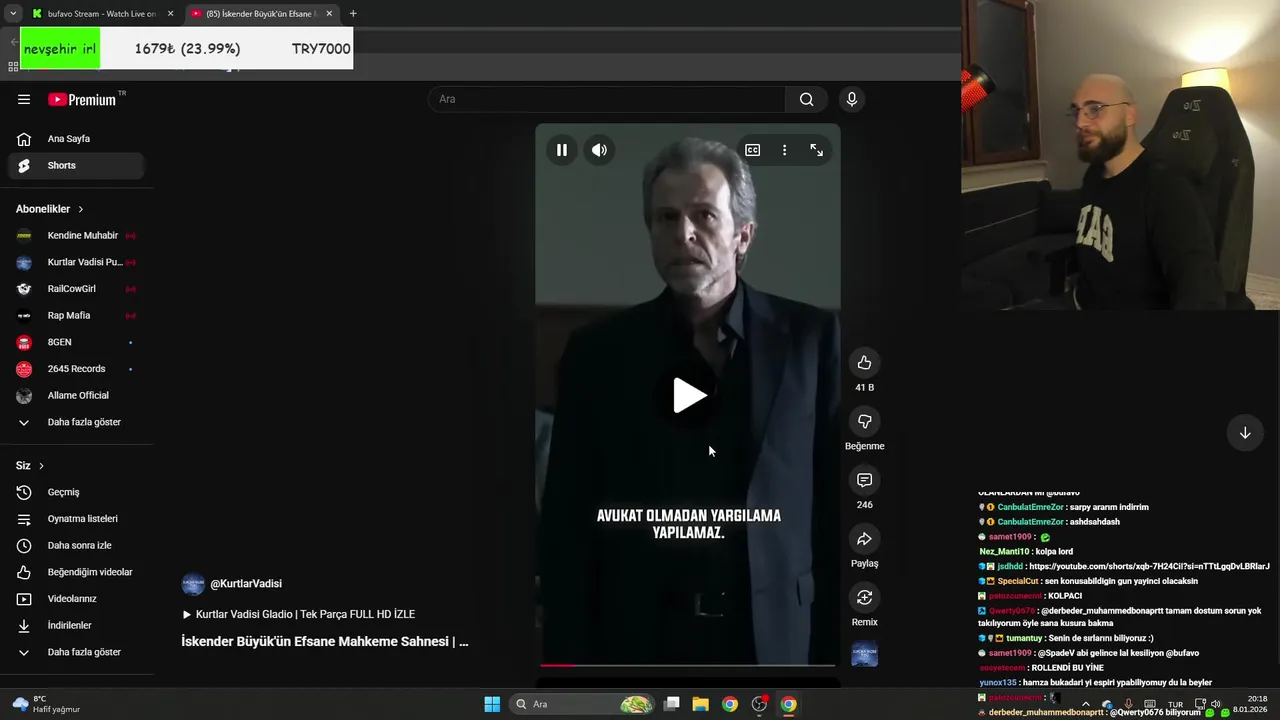Open Oynatma listeleri
This screenshot has height=720, width=1280.
coord(75,519)
